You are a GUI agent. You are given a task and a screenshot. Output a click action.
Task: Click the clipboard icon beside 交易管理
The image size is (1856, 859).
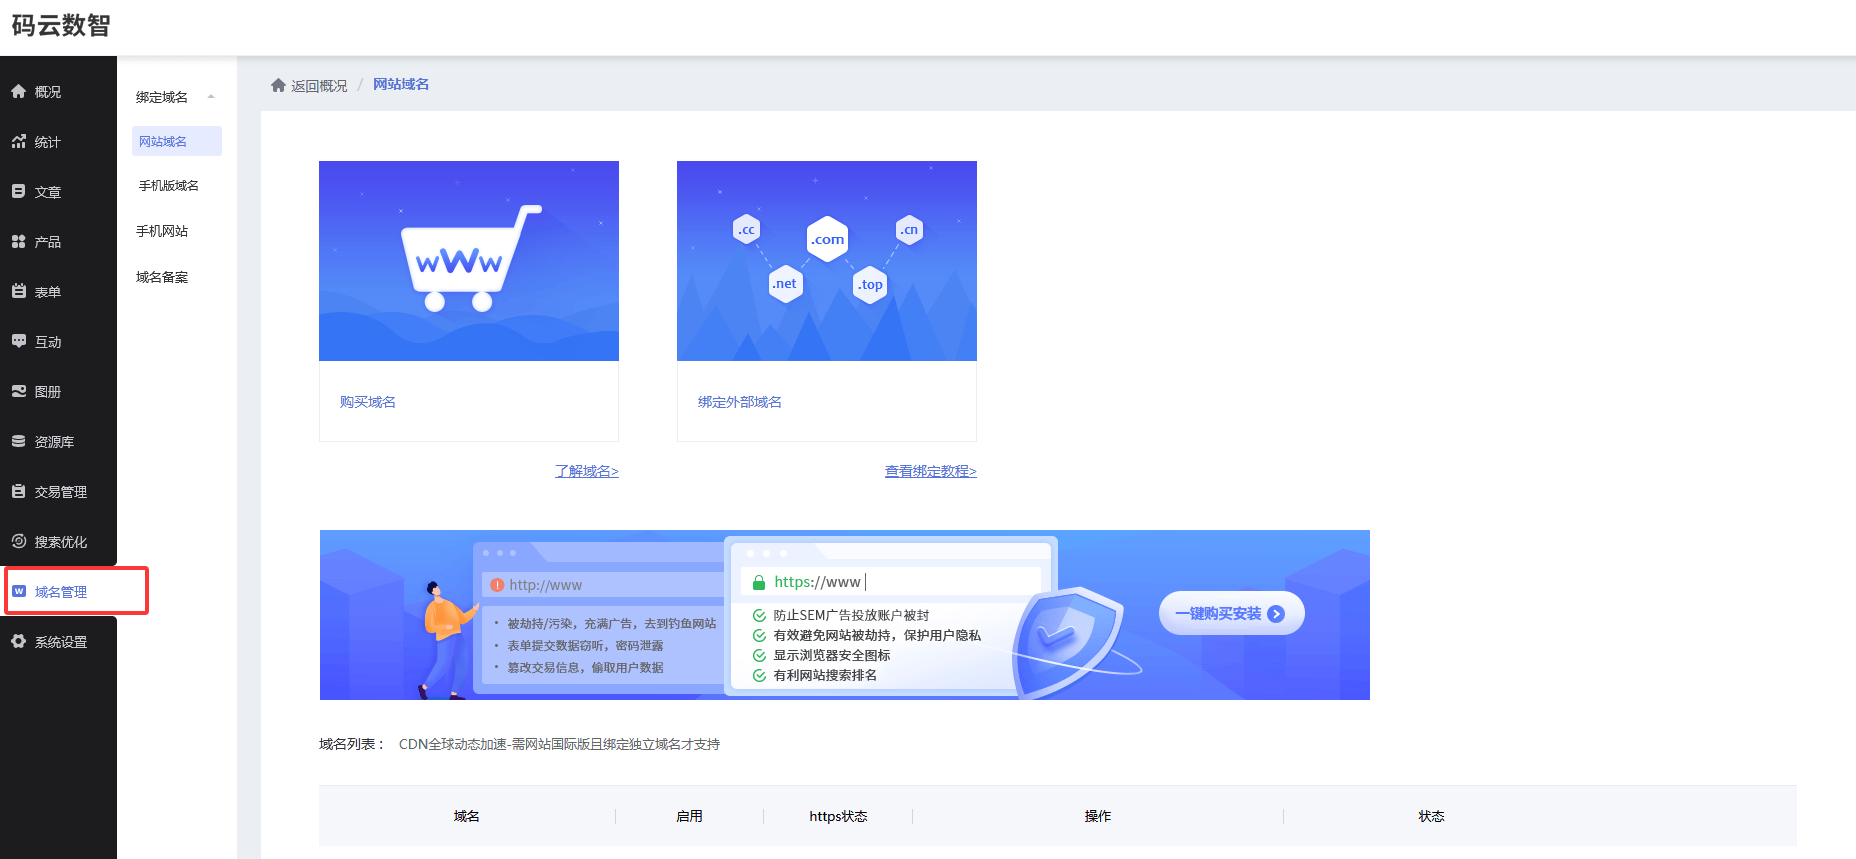[18, 491]
